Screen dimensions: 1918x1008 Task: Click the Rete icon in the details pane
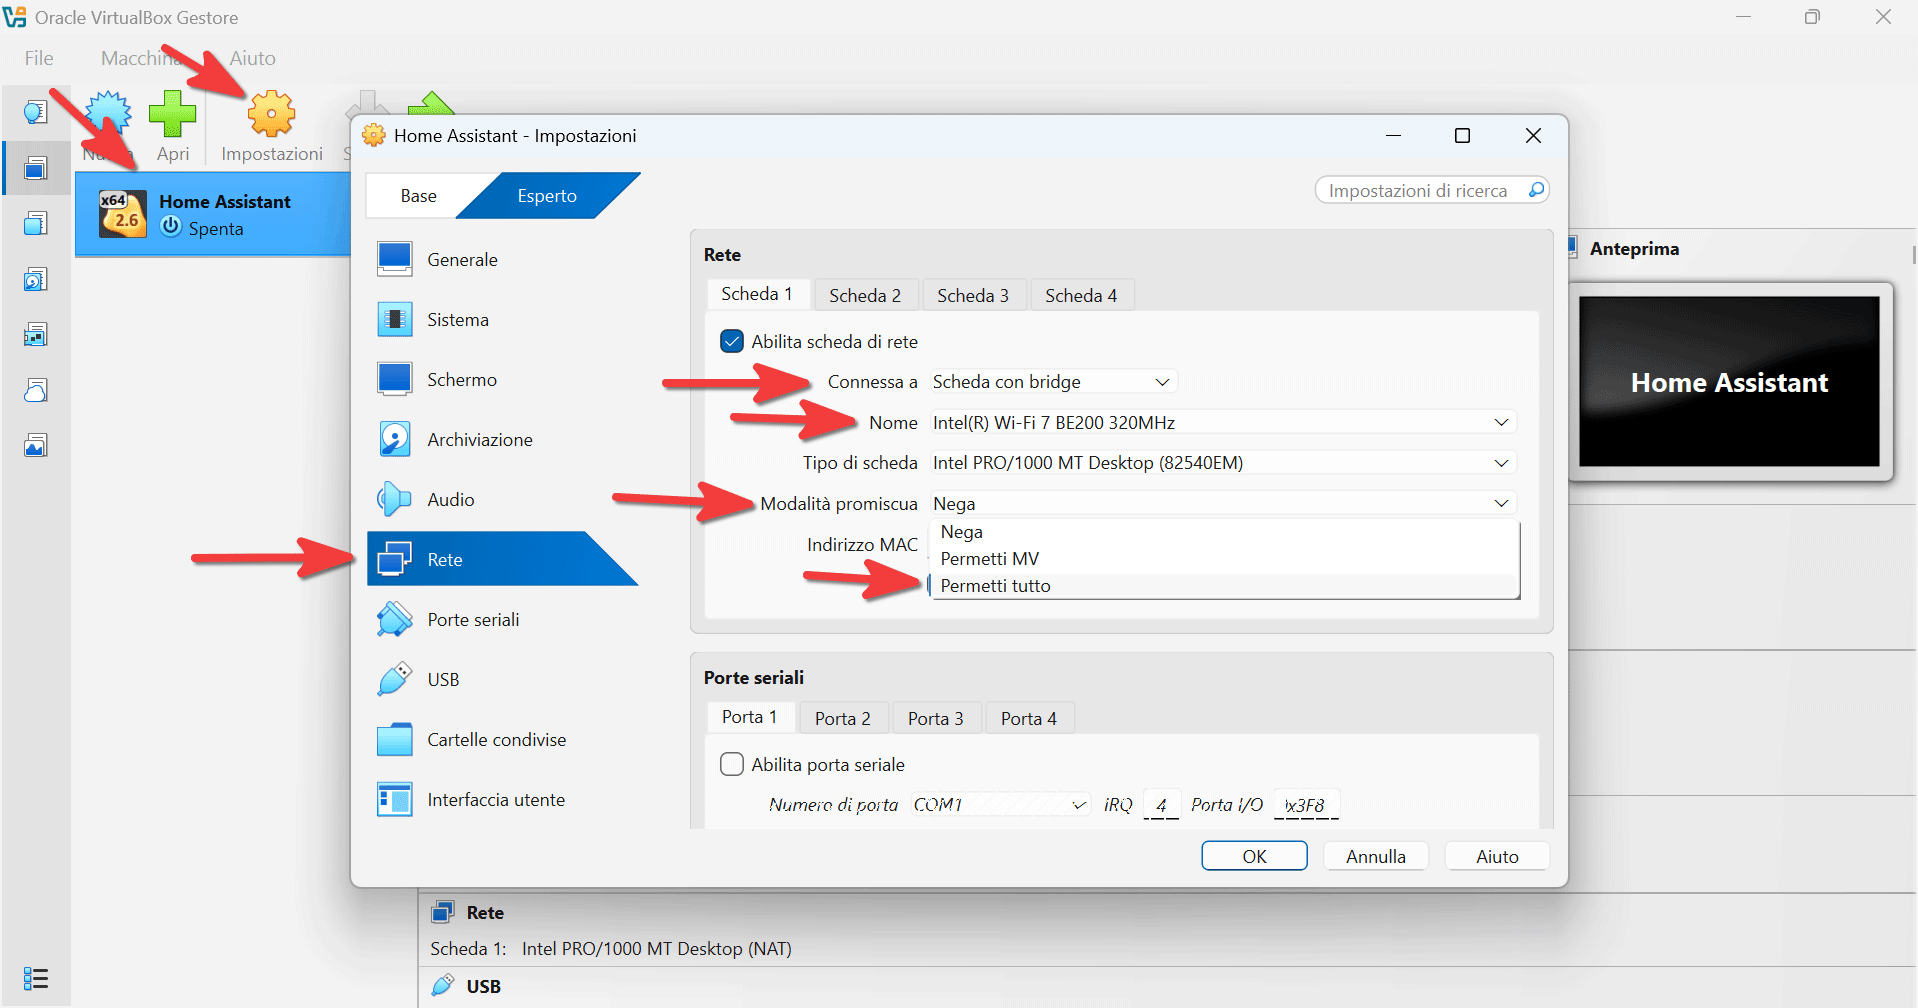click(442, 912)
